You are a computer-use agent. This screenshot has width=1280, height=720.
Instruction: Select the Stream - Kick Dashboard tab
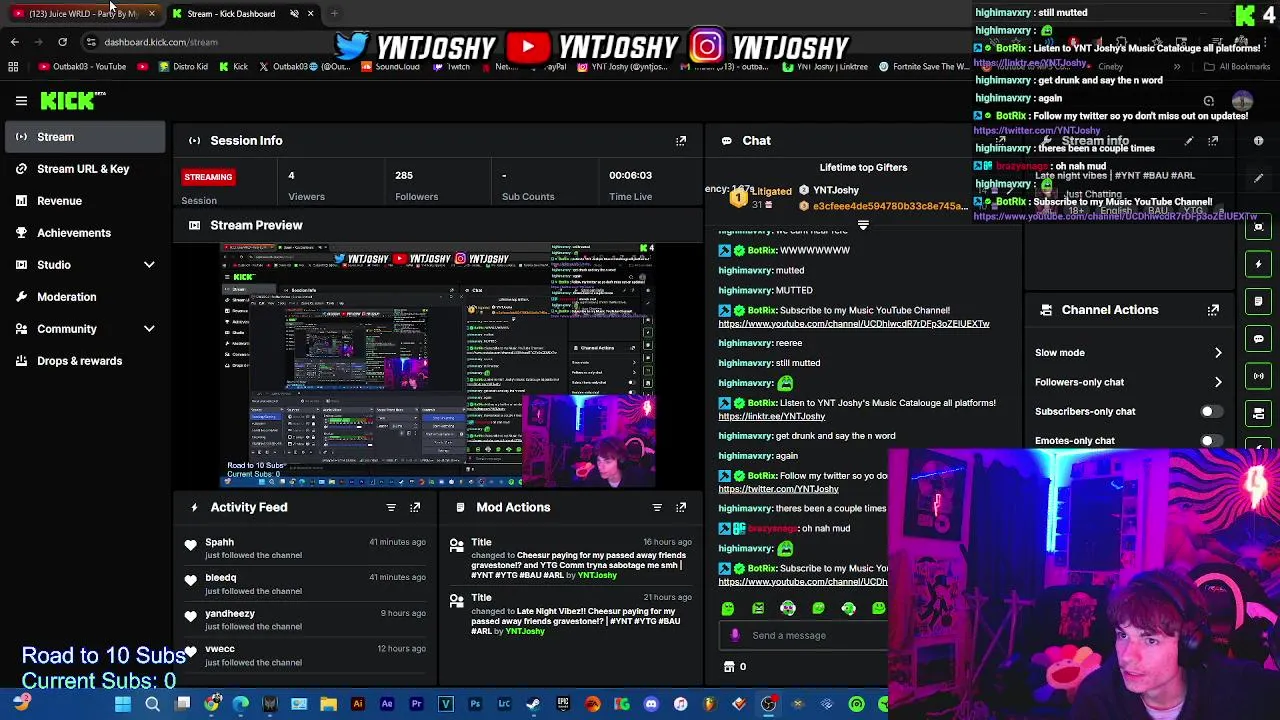[x=230, y=13]
